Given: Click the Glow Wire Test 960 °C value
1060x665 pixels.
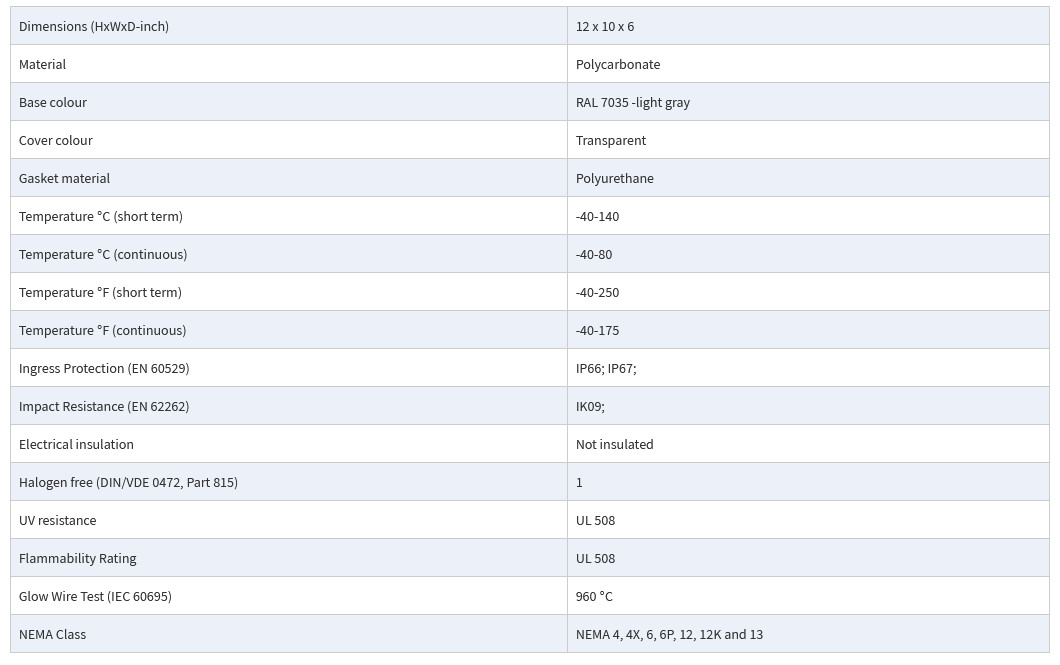Looking at the screenshot, I should pos(594,596).
